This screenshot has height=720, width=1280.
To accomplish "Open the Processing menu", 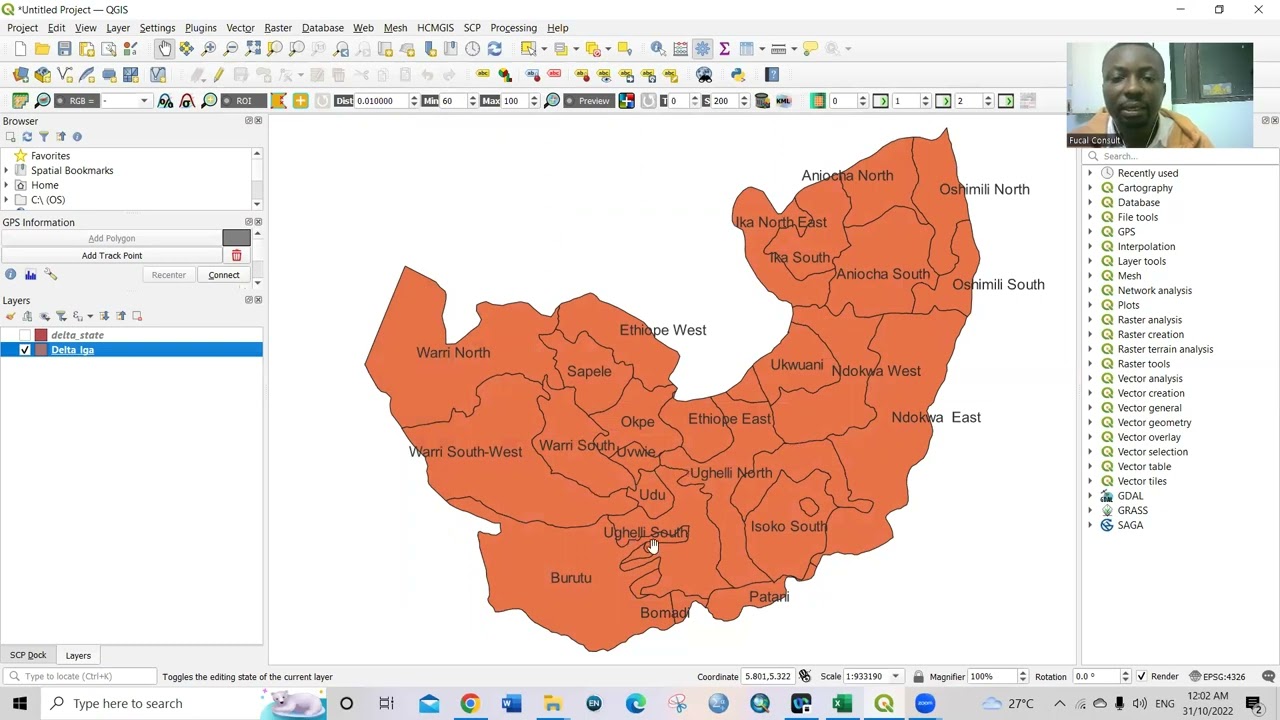I will pos(513,27).
